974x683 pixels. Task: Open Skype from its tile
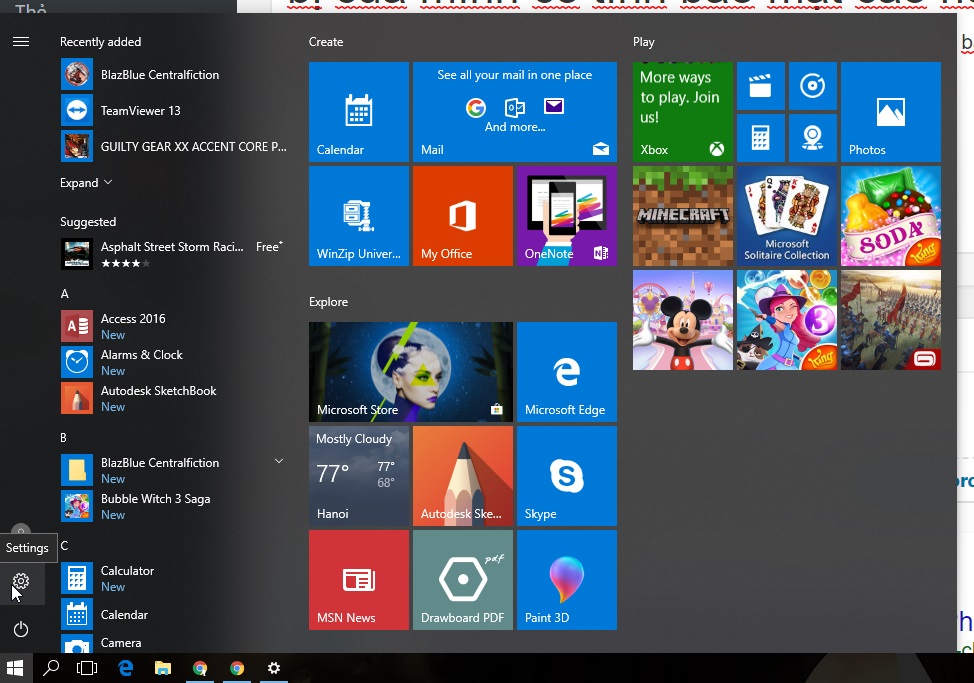tap(566, 475)
